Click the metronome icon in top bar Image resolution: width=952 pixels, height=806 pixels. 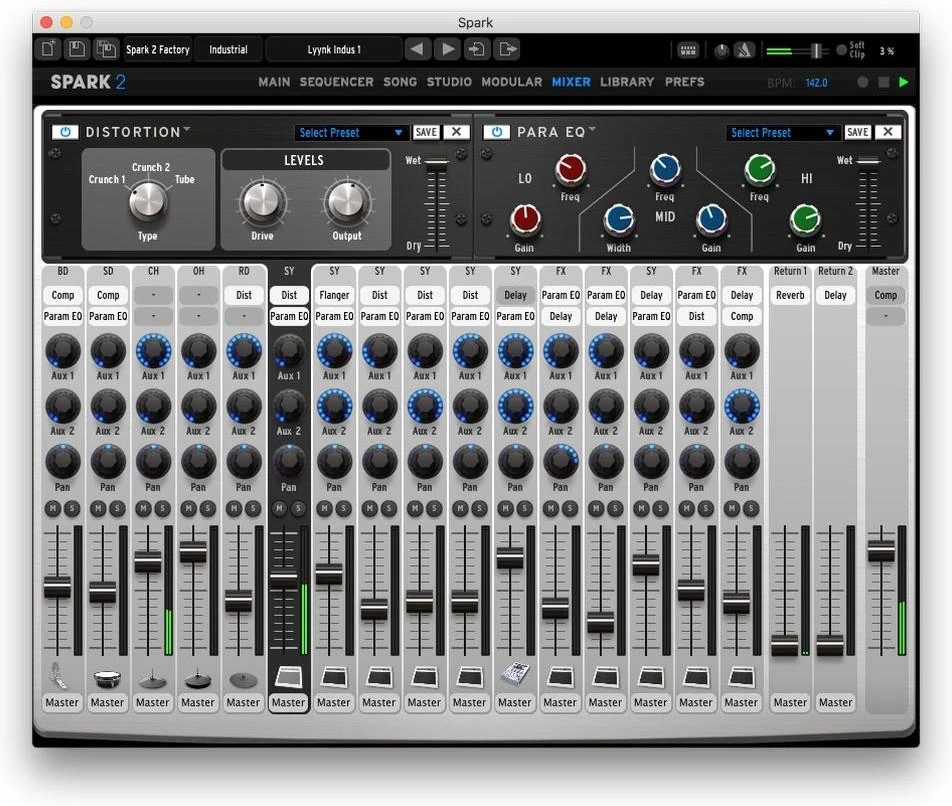tap(744, 50)
